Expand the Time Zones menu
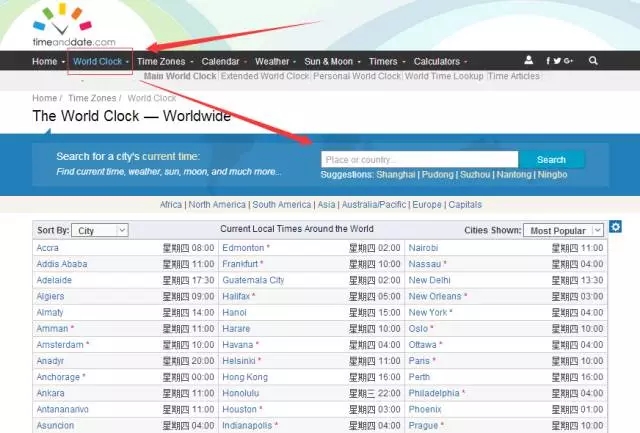The image size is (640, 433). pos(164,61)
